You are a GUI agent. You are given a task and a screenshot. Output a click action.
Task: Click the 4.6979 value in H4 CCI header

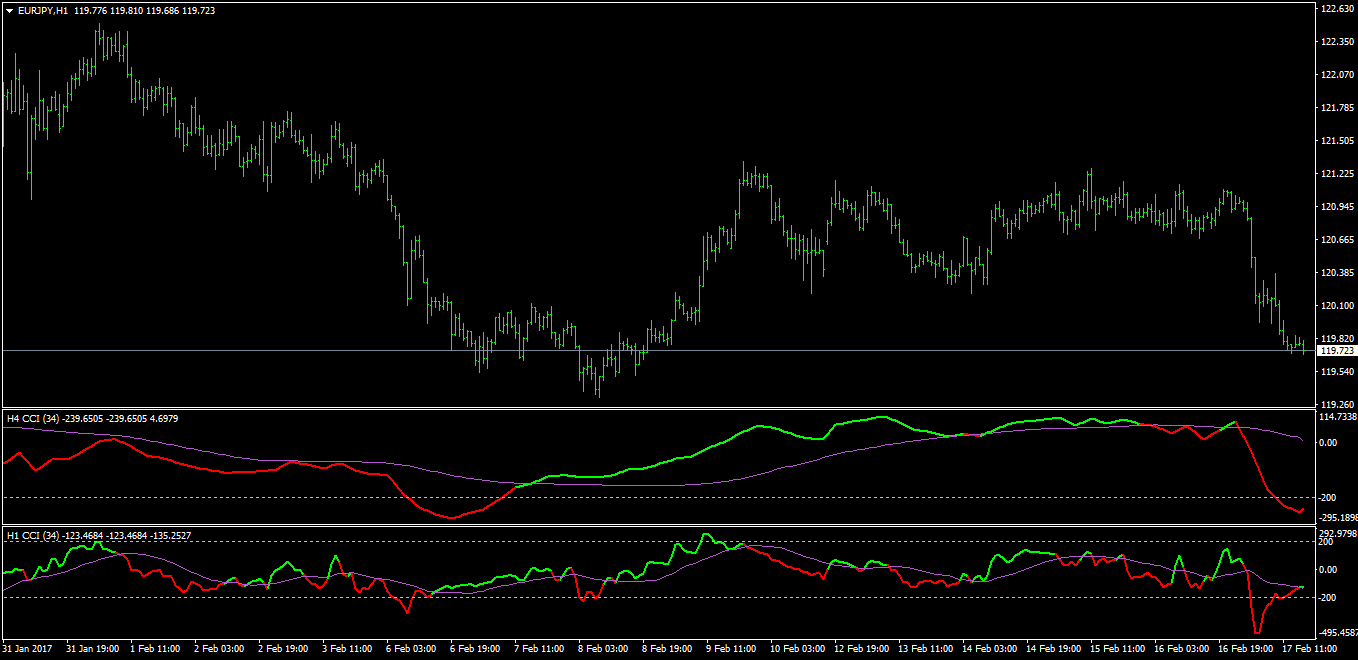(x=166, y=418)
